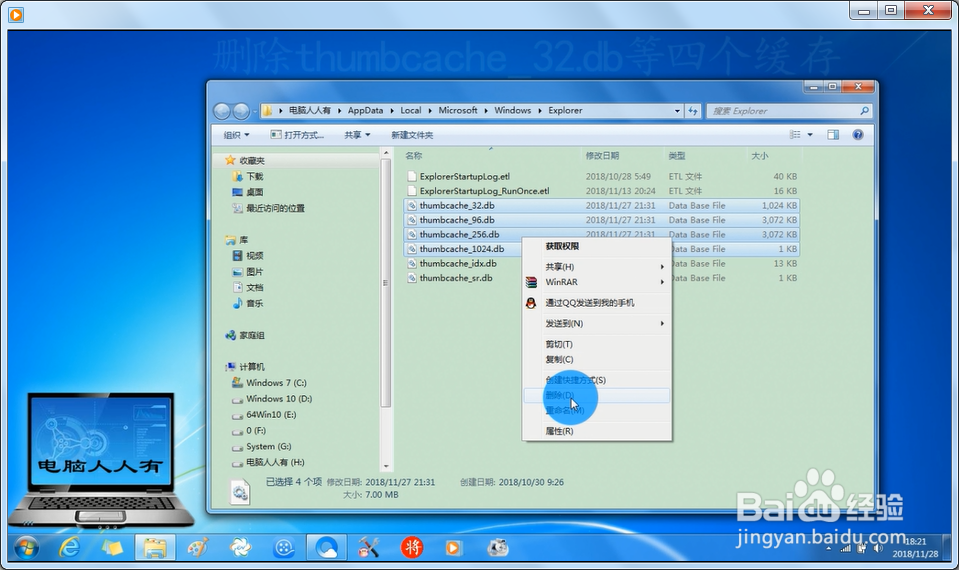Image resolution: width=959 pixels, height=570 pixels.
Task: Click the navigation pane vertical scrollbar
Action: pos(385,282)
